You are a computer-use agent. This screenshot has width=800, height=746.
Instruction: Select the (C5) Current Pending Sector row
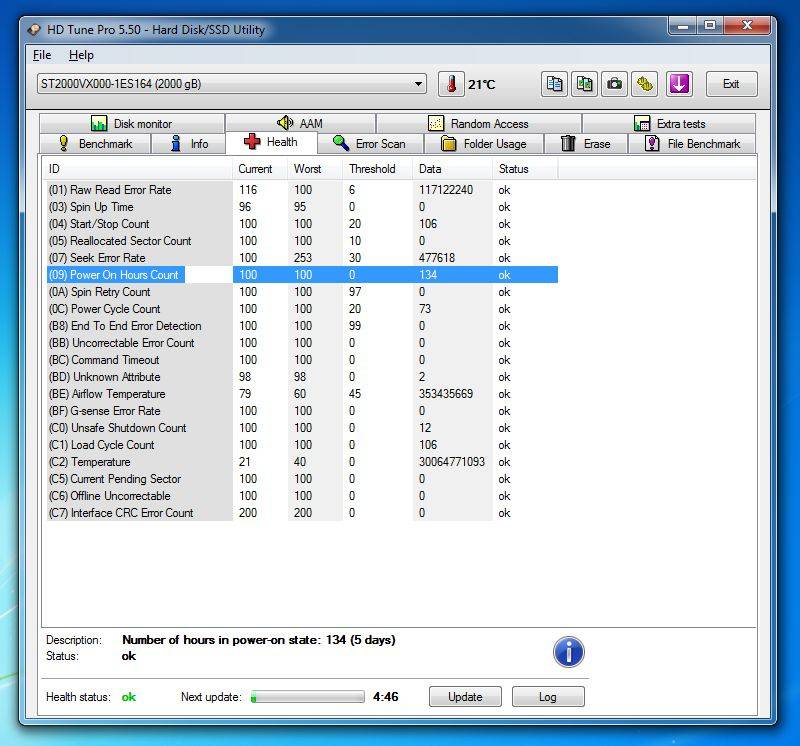point(302,479)
